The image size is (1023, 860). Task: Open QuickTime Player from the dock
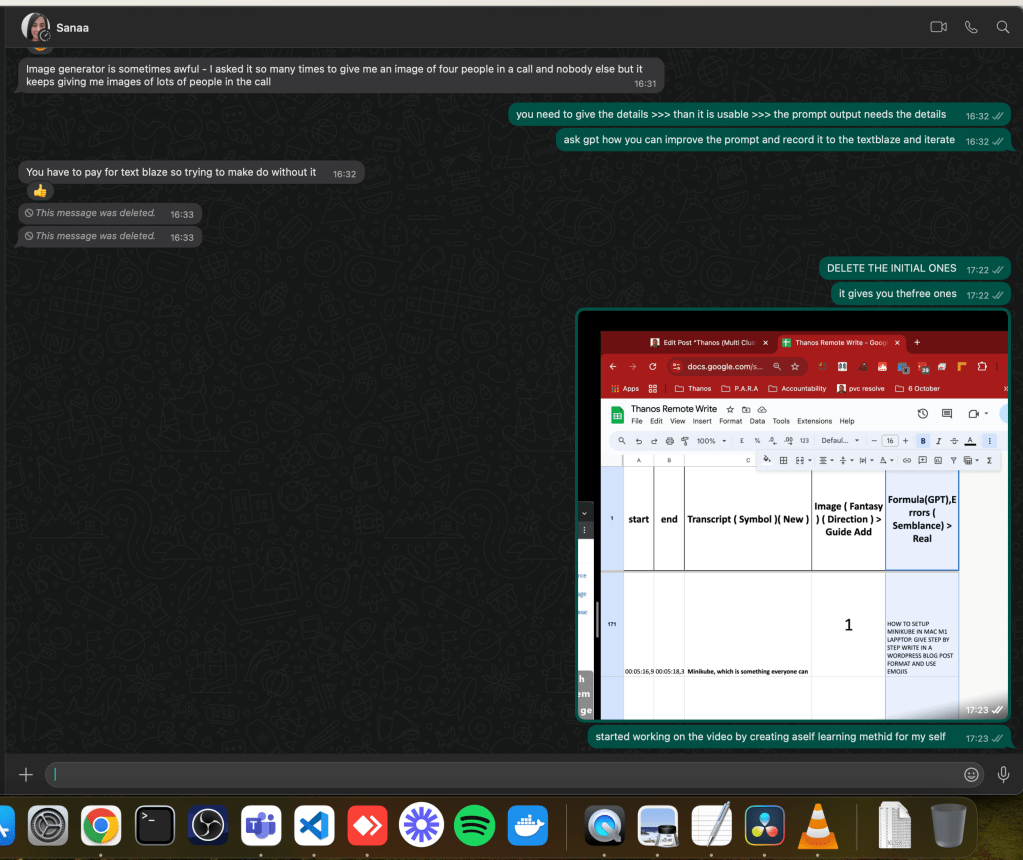(604, 825)
